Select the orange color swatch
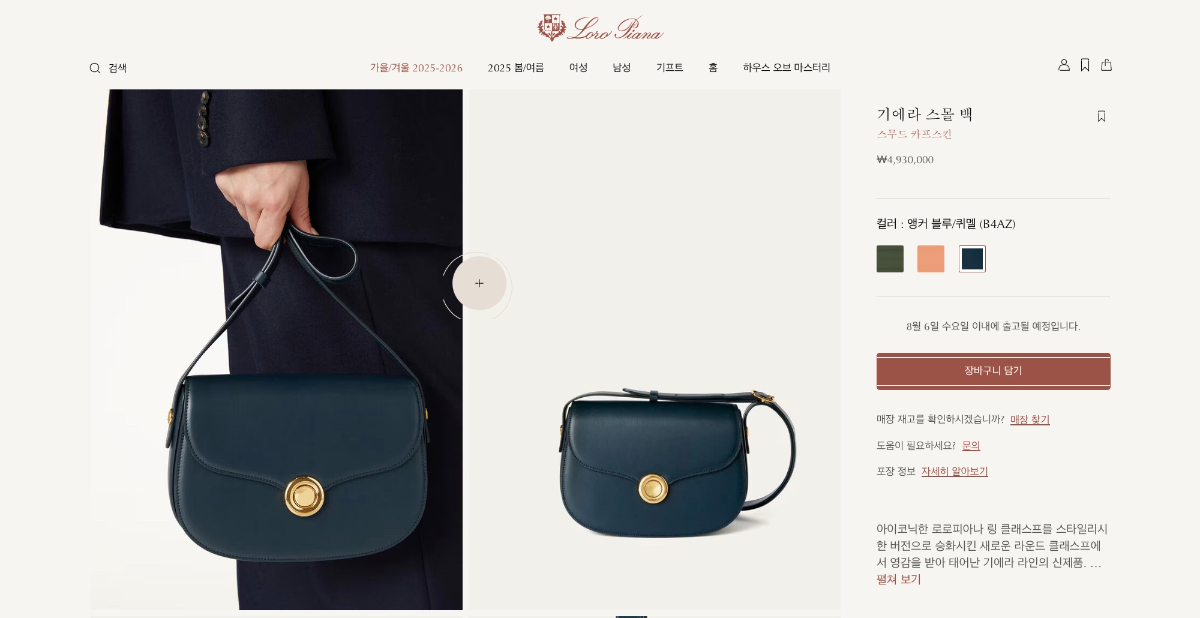This screenshot has height=618, width=1200. pos(931,259)
